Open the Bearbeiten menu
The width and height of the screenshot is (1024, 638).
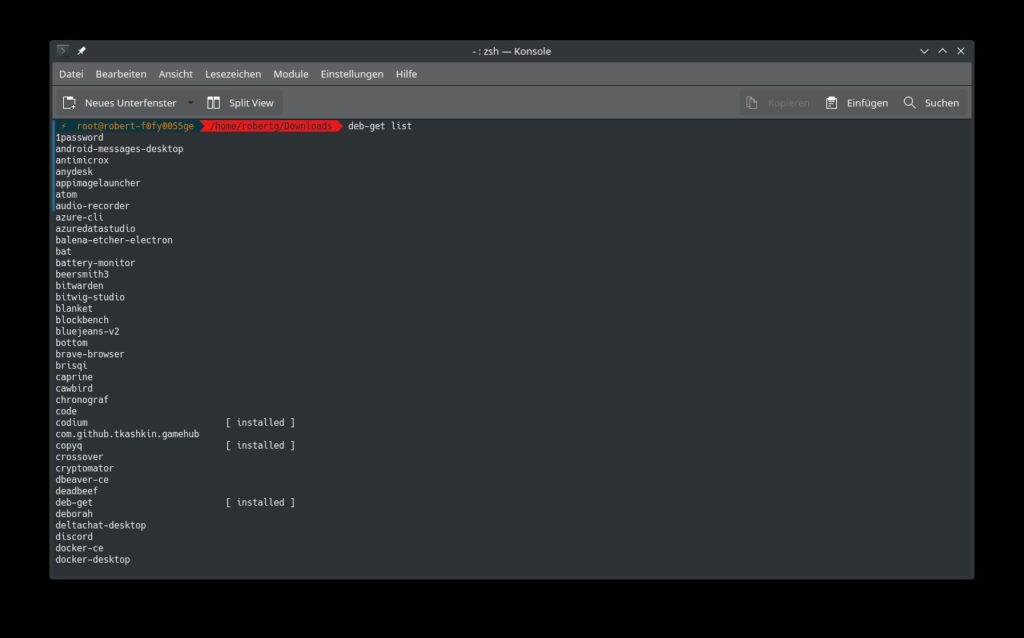click(121, 74)
